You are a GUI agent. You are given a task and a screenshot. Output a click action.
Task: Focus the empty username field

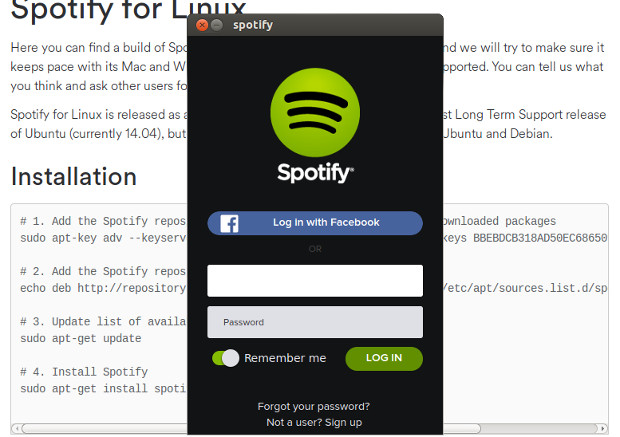tap(315, 281)
